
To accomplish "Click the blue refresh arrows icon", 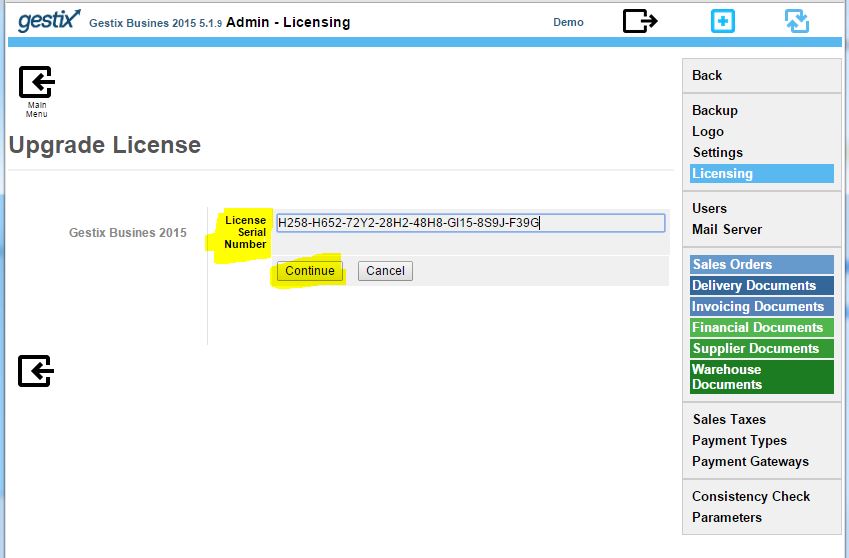I will pyautogui.click(x=797, y=22).
